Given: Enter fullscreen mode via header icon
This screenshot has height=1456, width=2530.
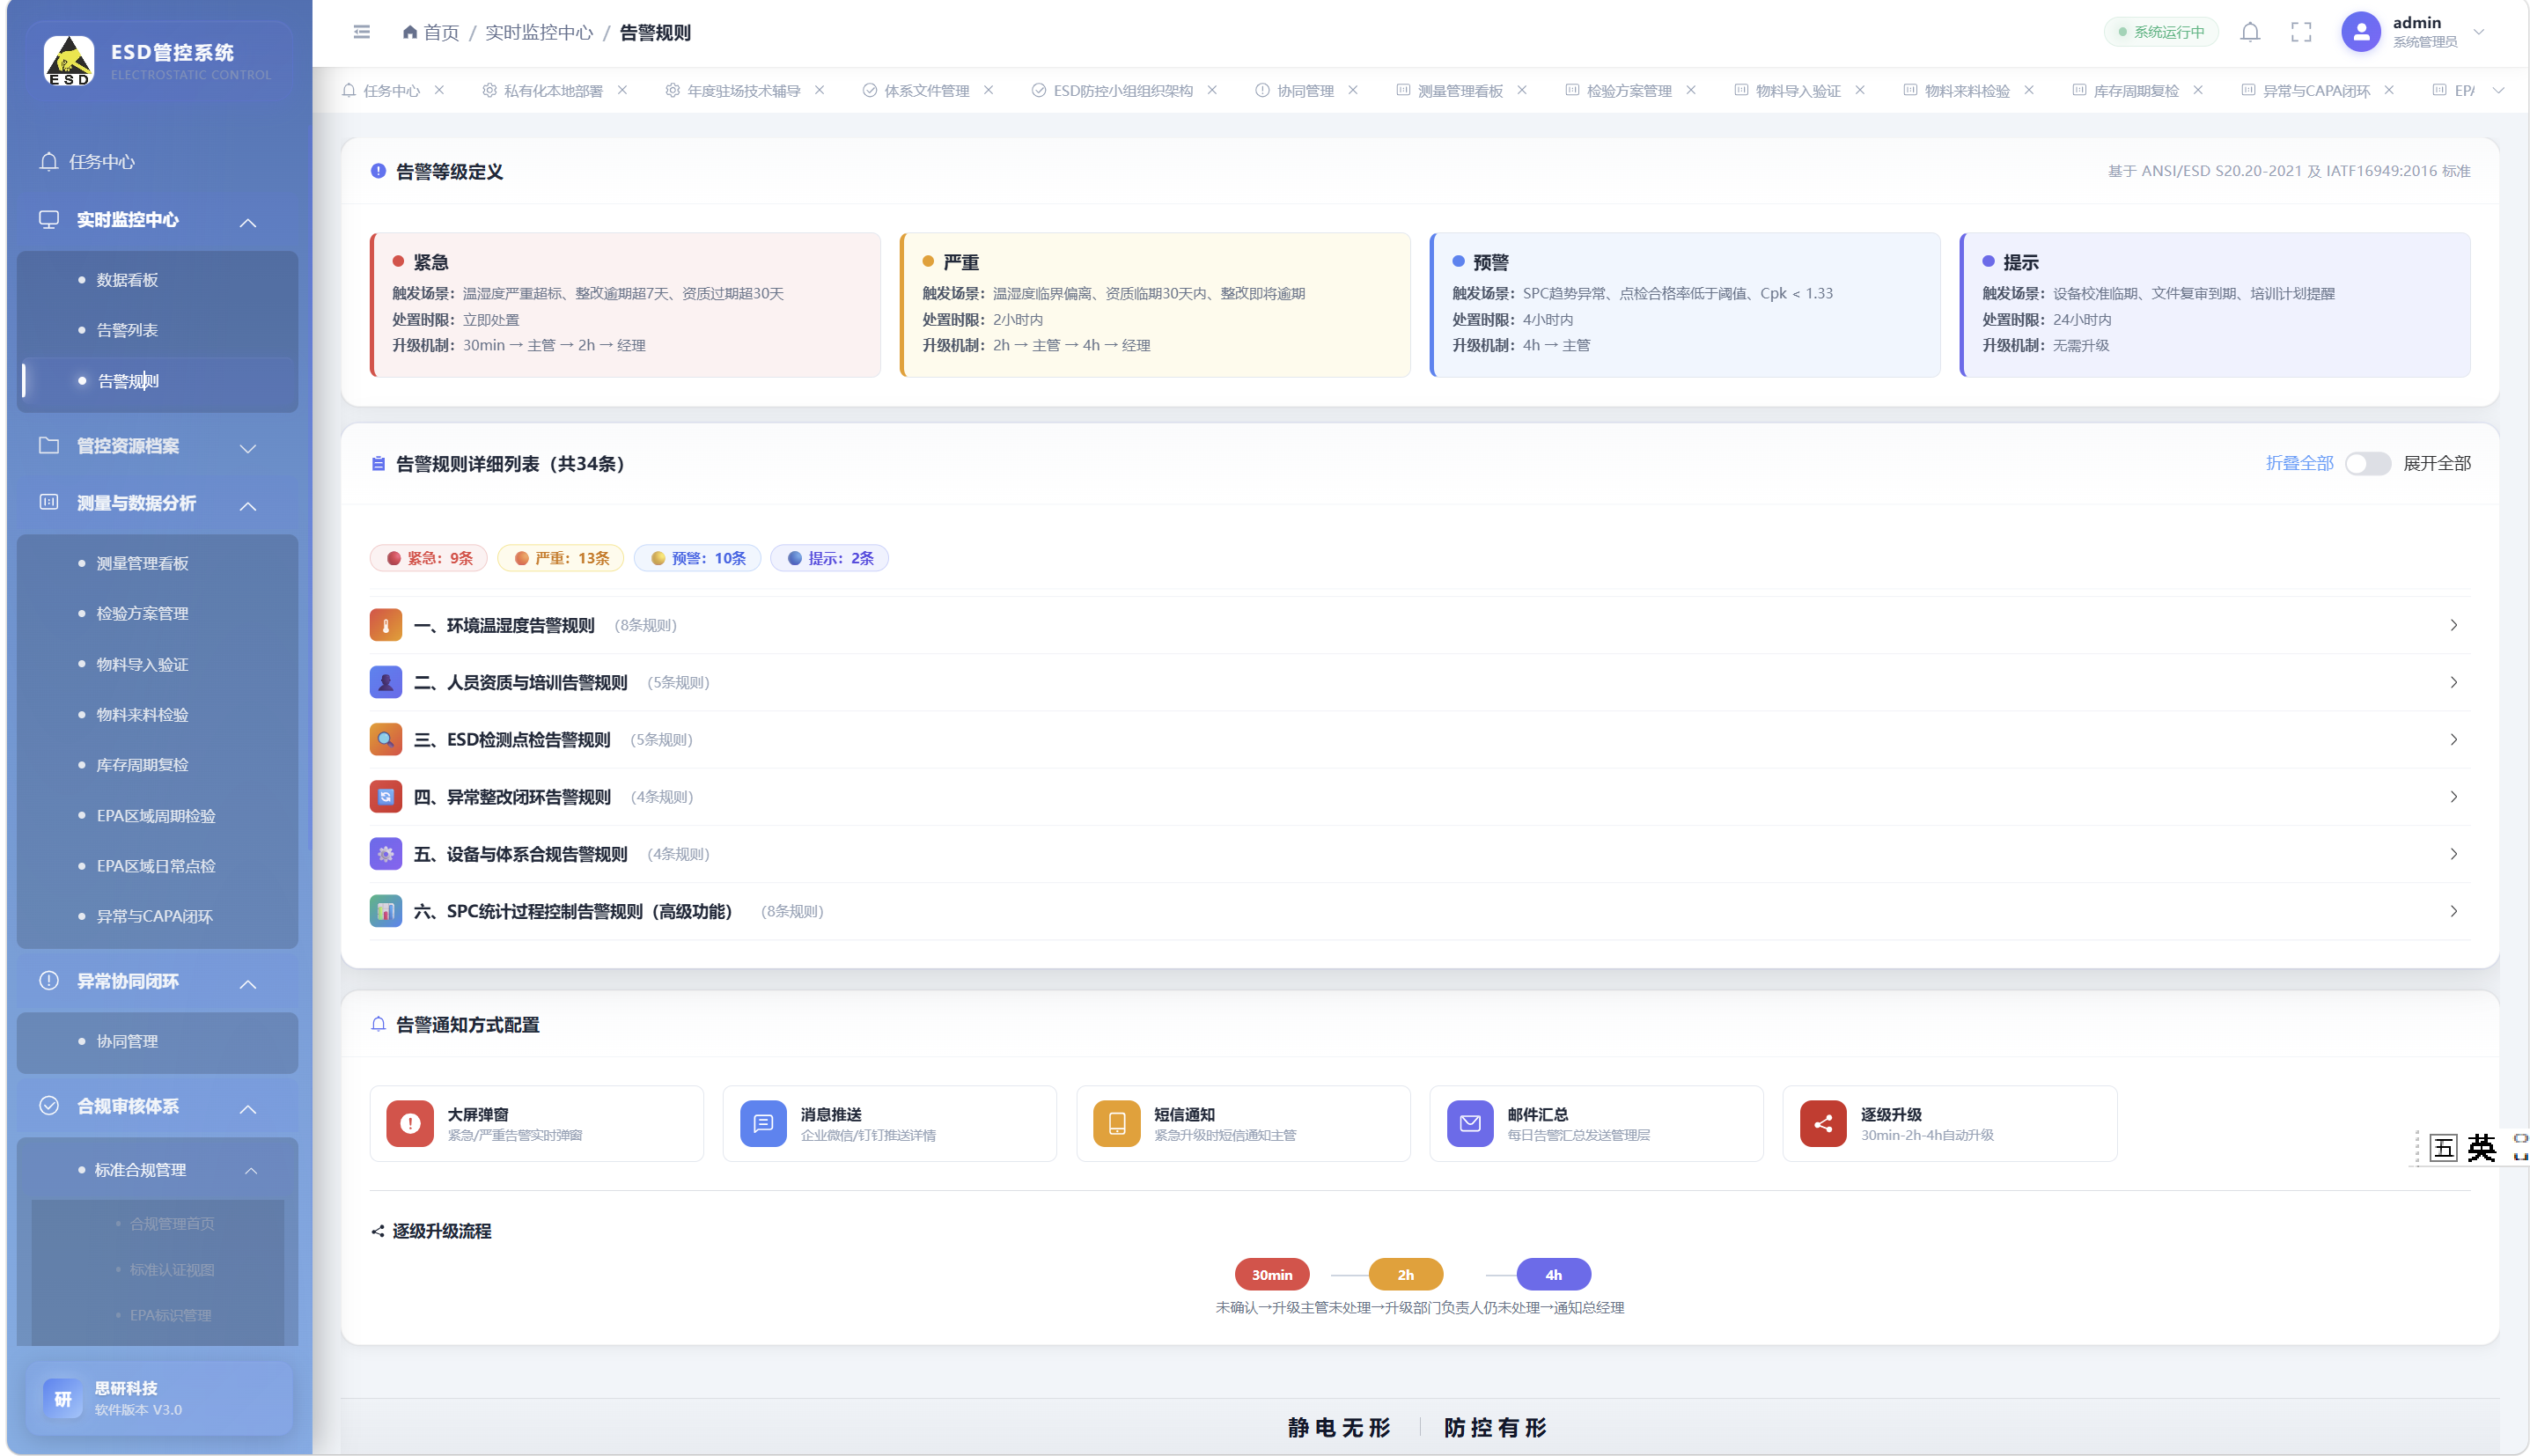Looking at the screenshot, I should [2301, 32].
